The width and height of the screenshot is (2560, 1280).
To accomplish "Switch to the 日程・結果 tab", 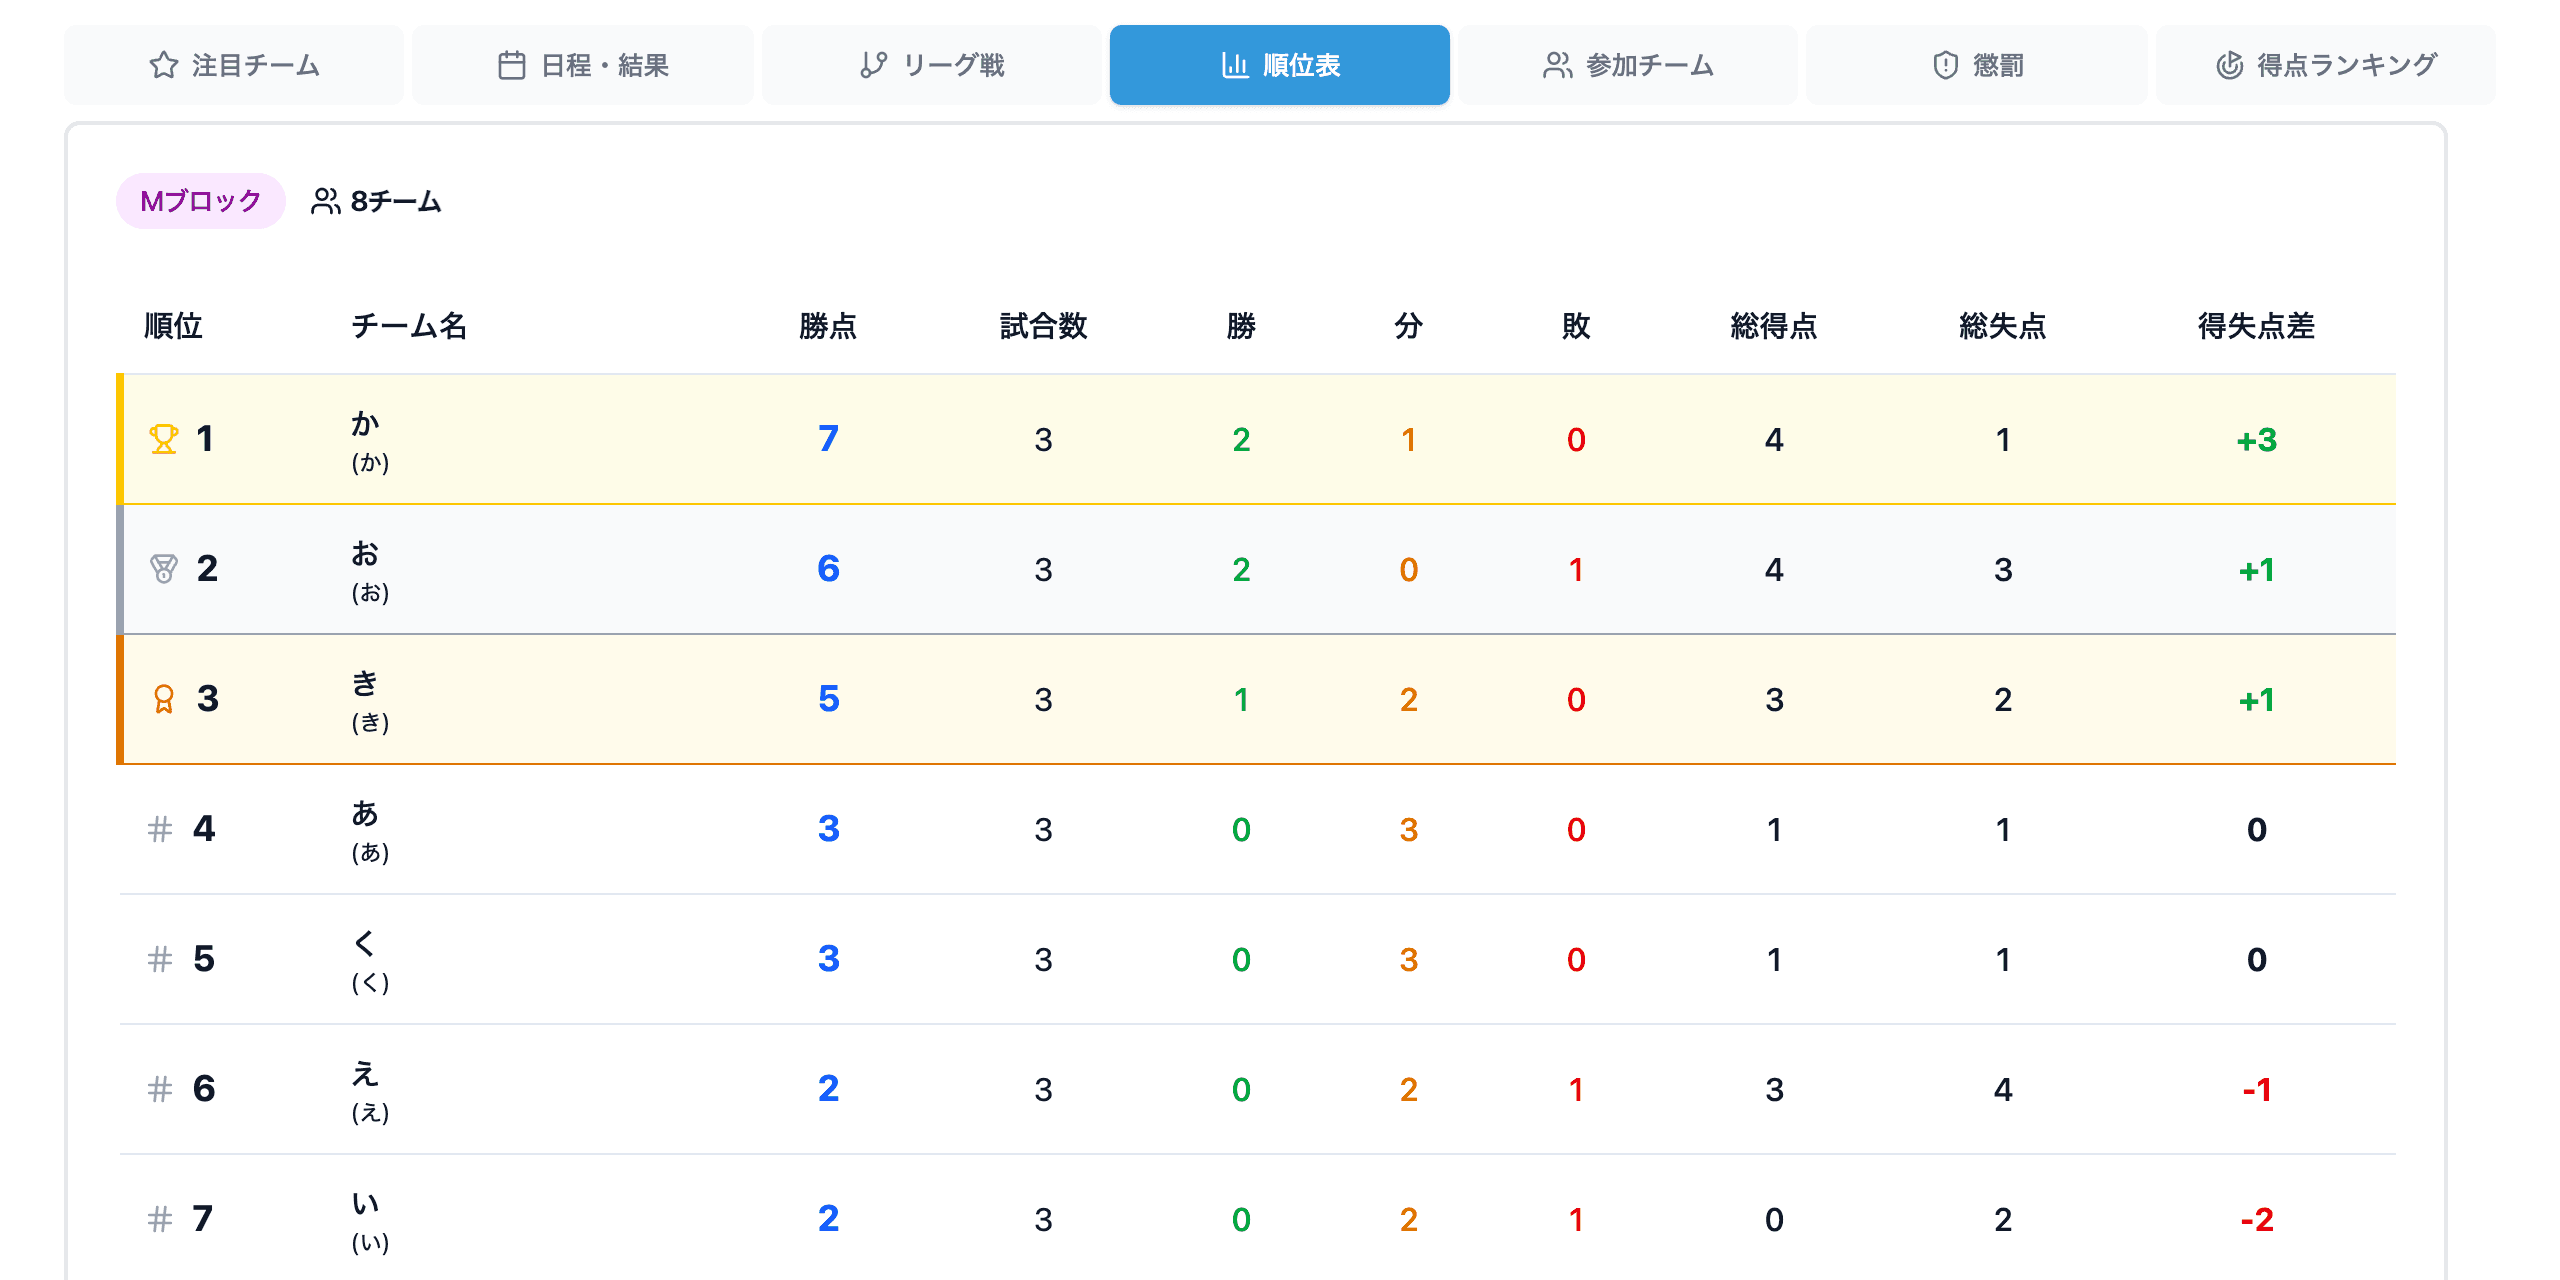I will (582, 65).
